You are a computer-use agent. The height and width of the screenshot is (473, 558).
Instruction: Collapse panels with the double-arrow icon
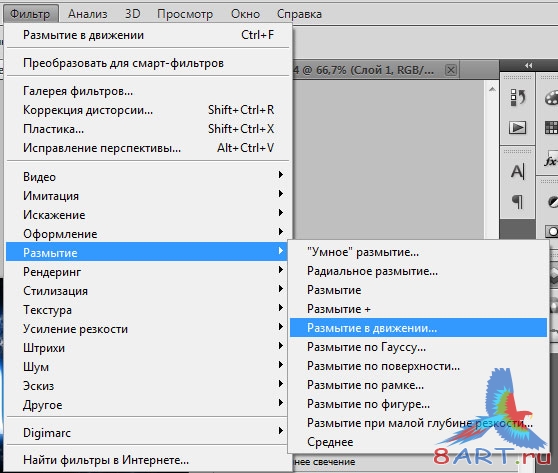[528, 65]
